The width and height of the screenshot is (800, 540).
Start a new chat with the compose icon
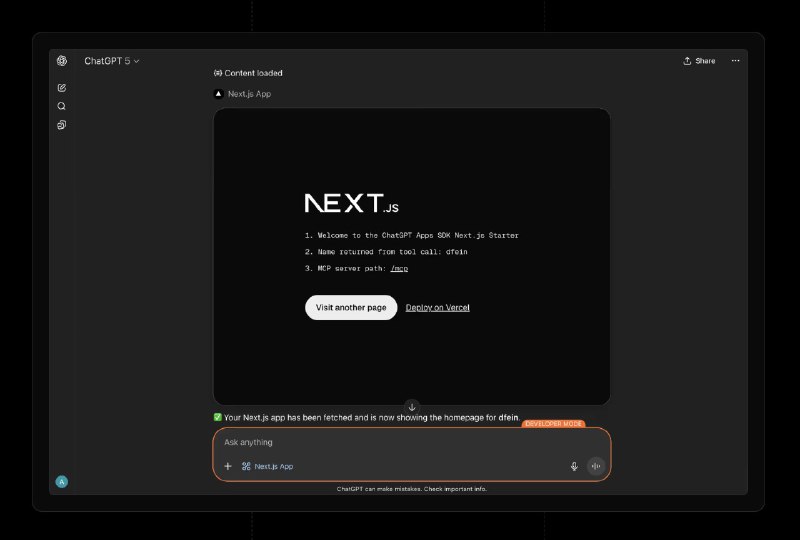click(x=62, y=88)
